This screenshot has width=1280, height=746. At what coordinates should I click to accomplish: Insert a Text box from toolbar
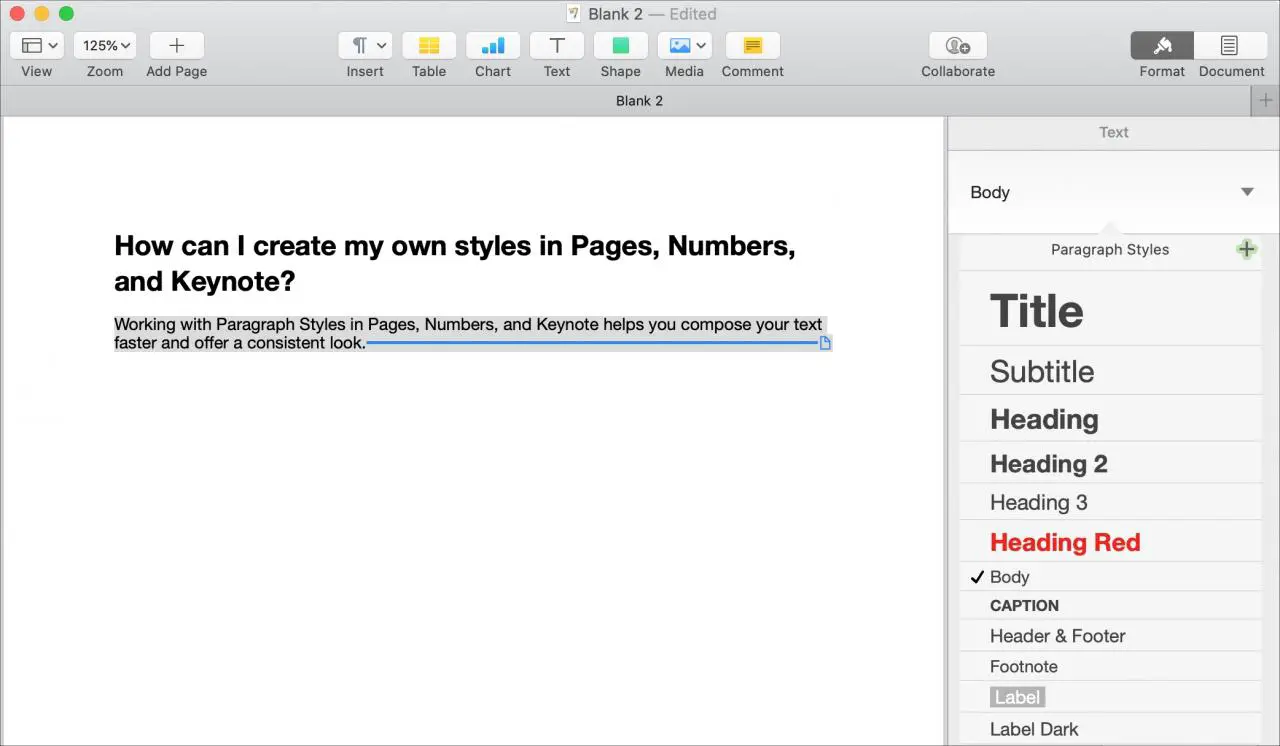click(557, 46)
